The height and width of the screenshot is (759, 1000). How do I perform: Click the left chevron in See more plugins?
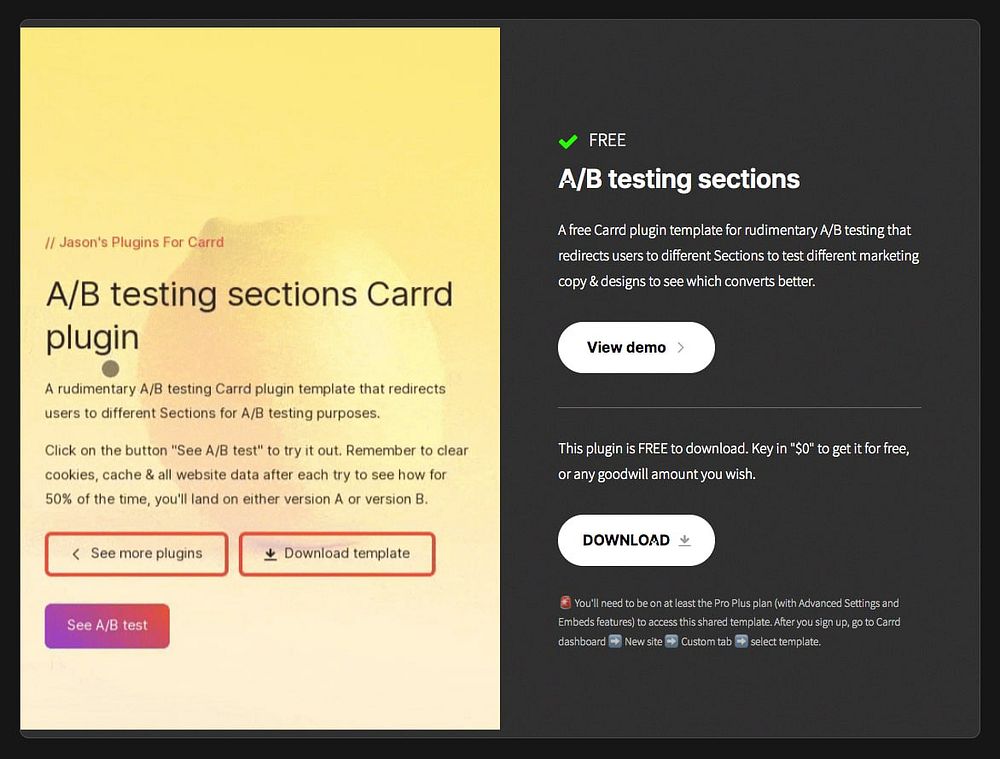[75, 554]
